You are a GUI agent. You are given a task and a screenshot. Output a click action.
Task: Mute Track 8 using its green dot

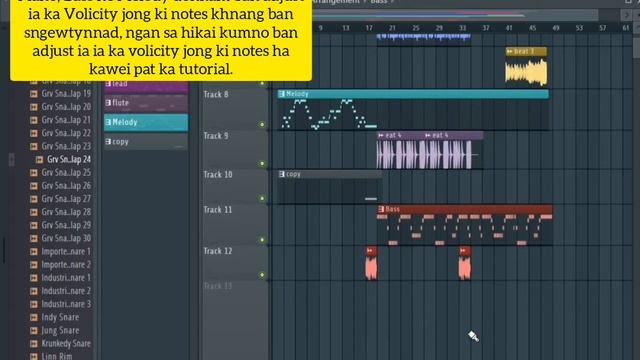(x=262, y=124)
